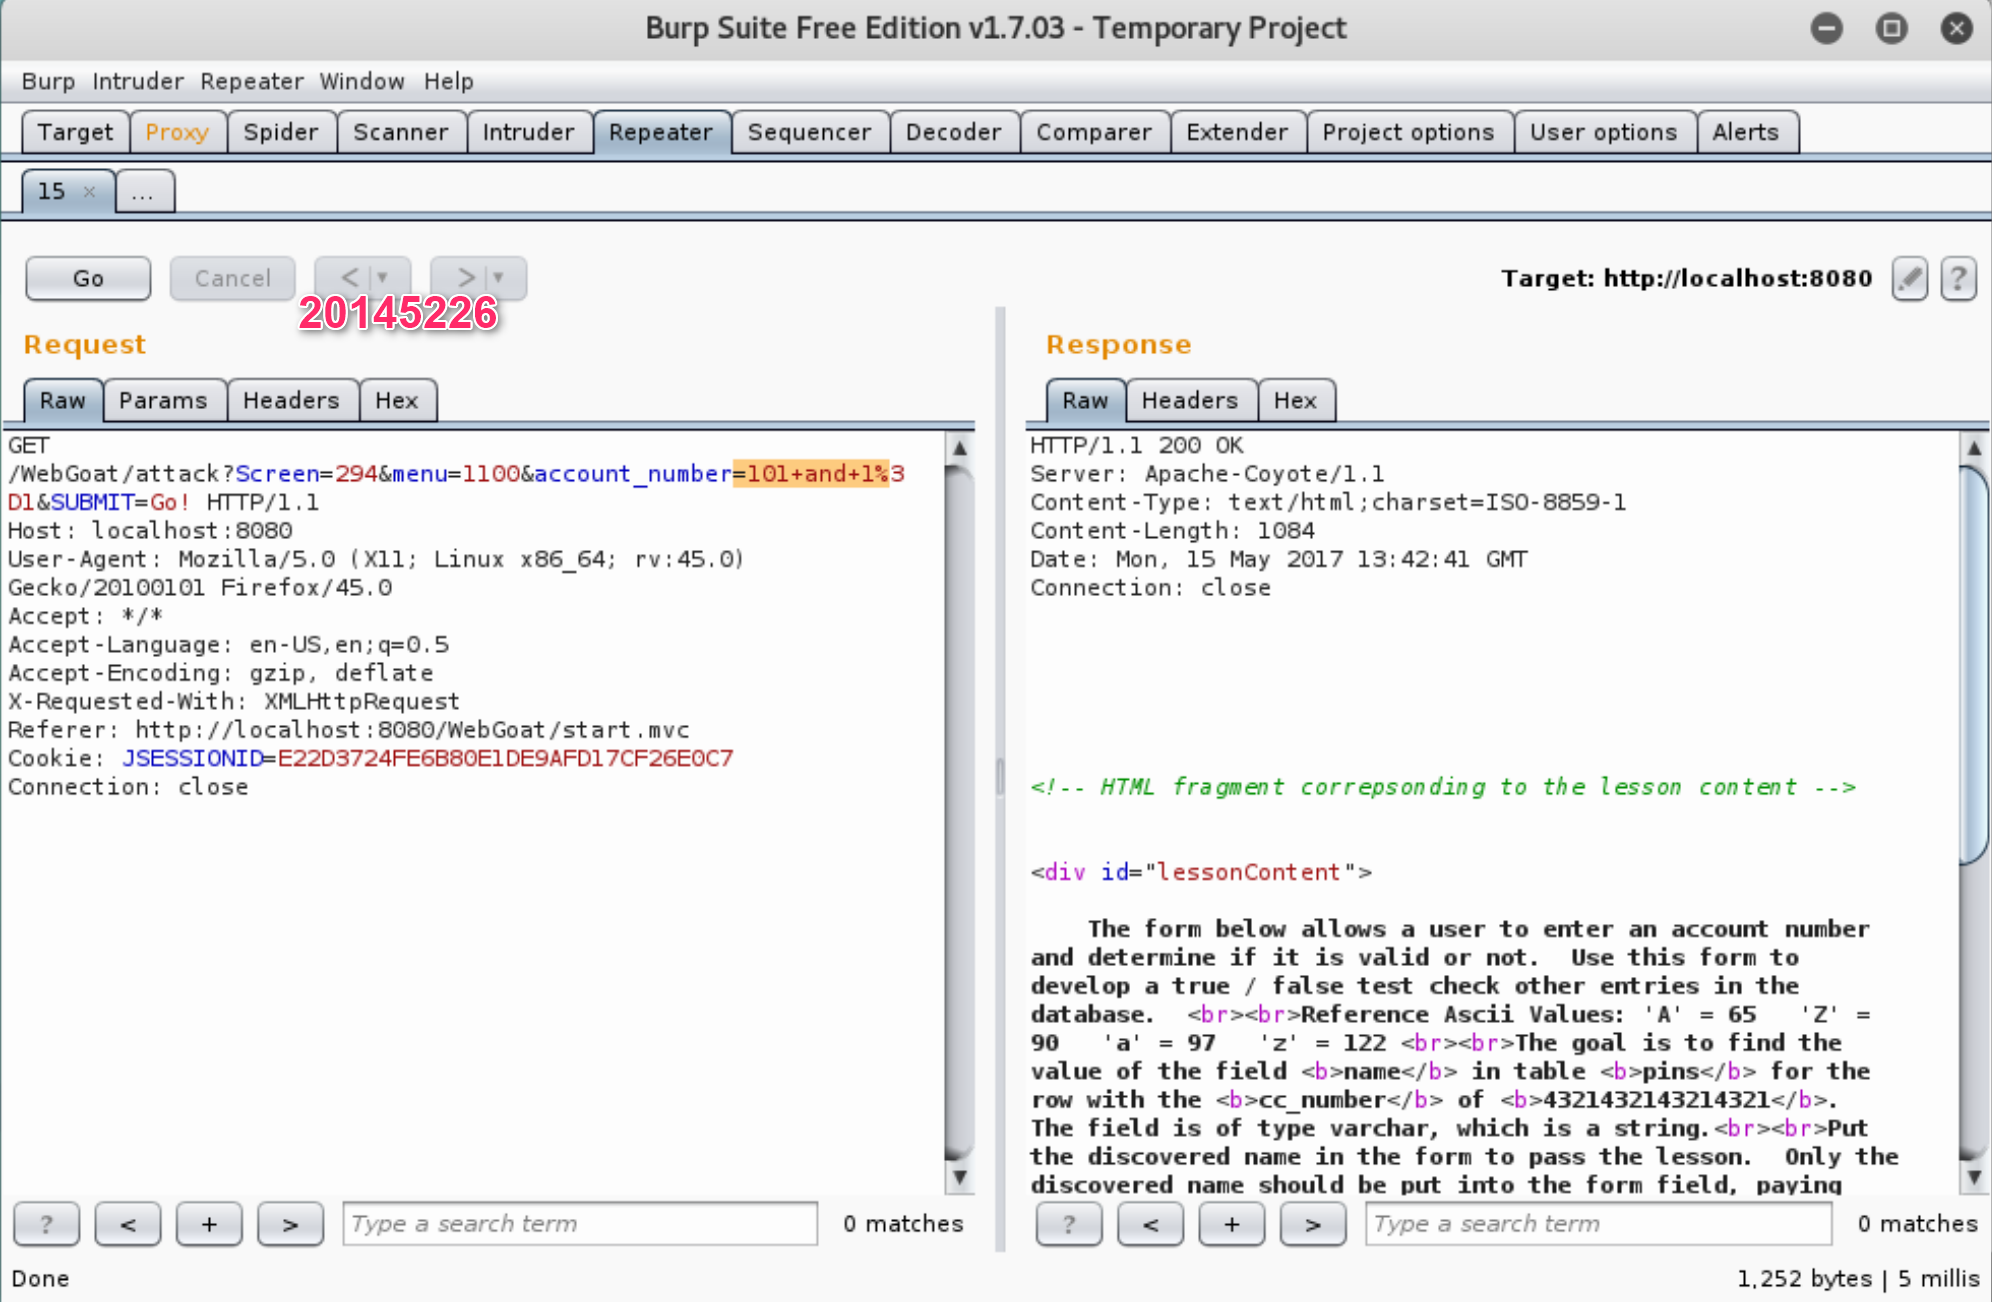The image size is (1992, 1302).
Task: Open the Help menu
Action: tap(448, 81)
